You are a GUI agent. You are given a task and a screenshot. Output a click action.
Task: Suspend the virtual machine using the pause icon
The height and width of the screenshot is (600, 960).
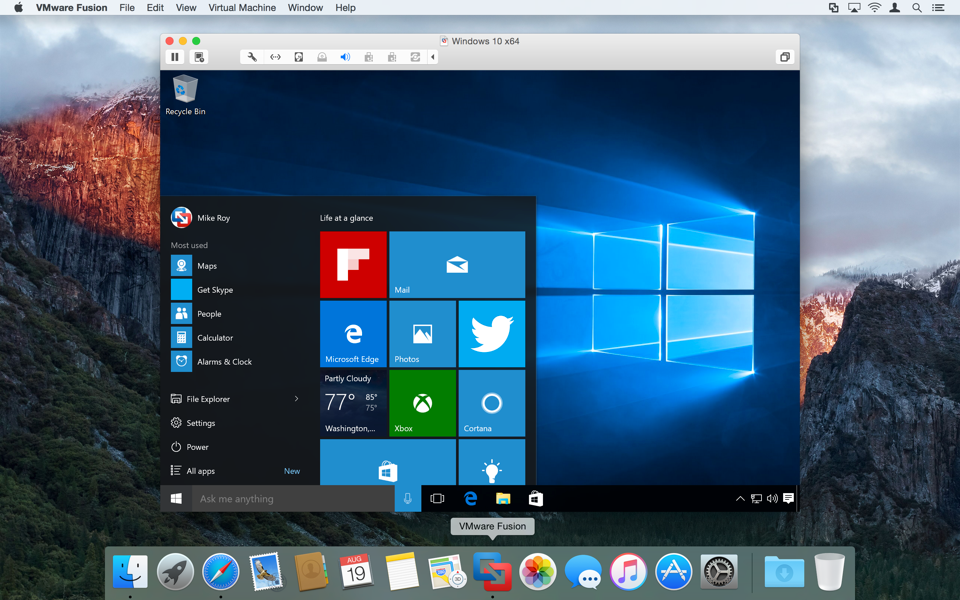[175, 57]
